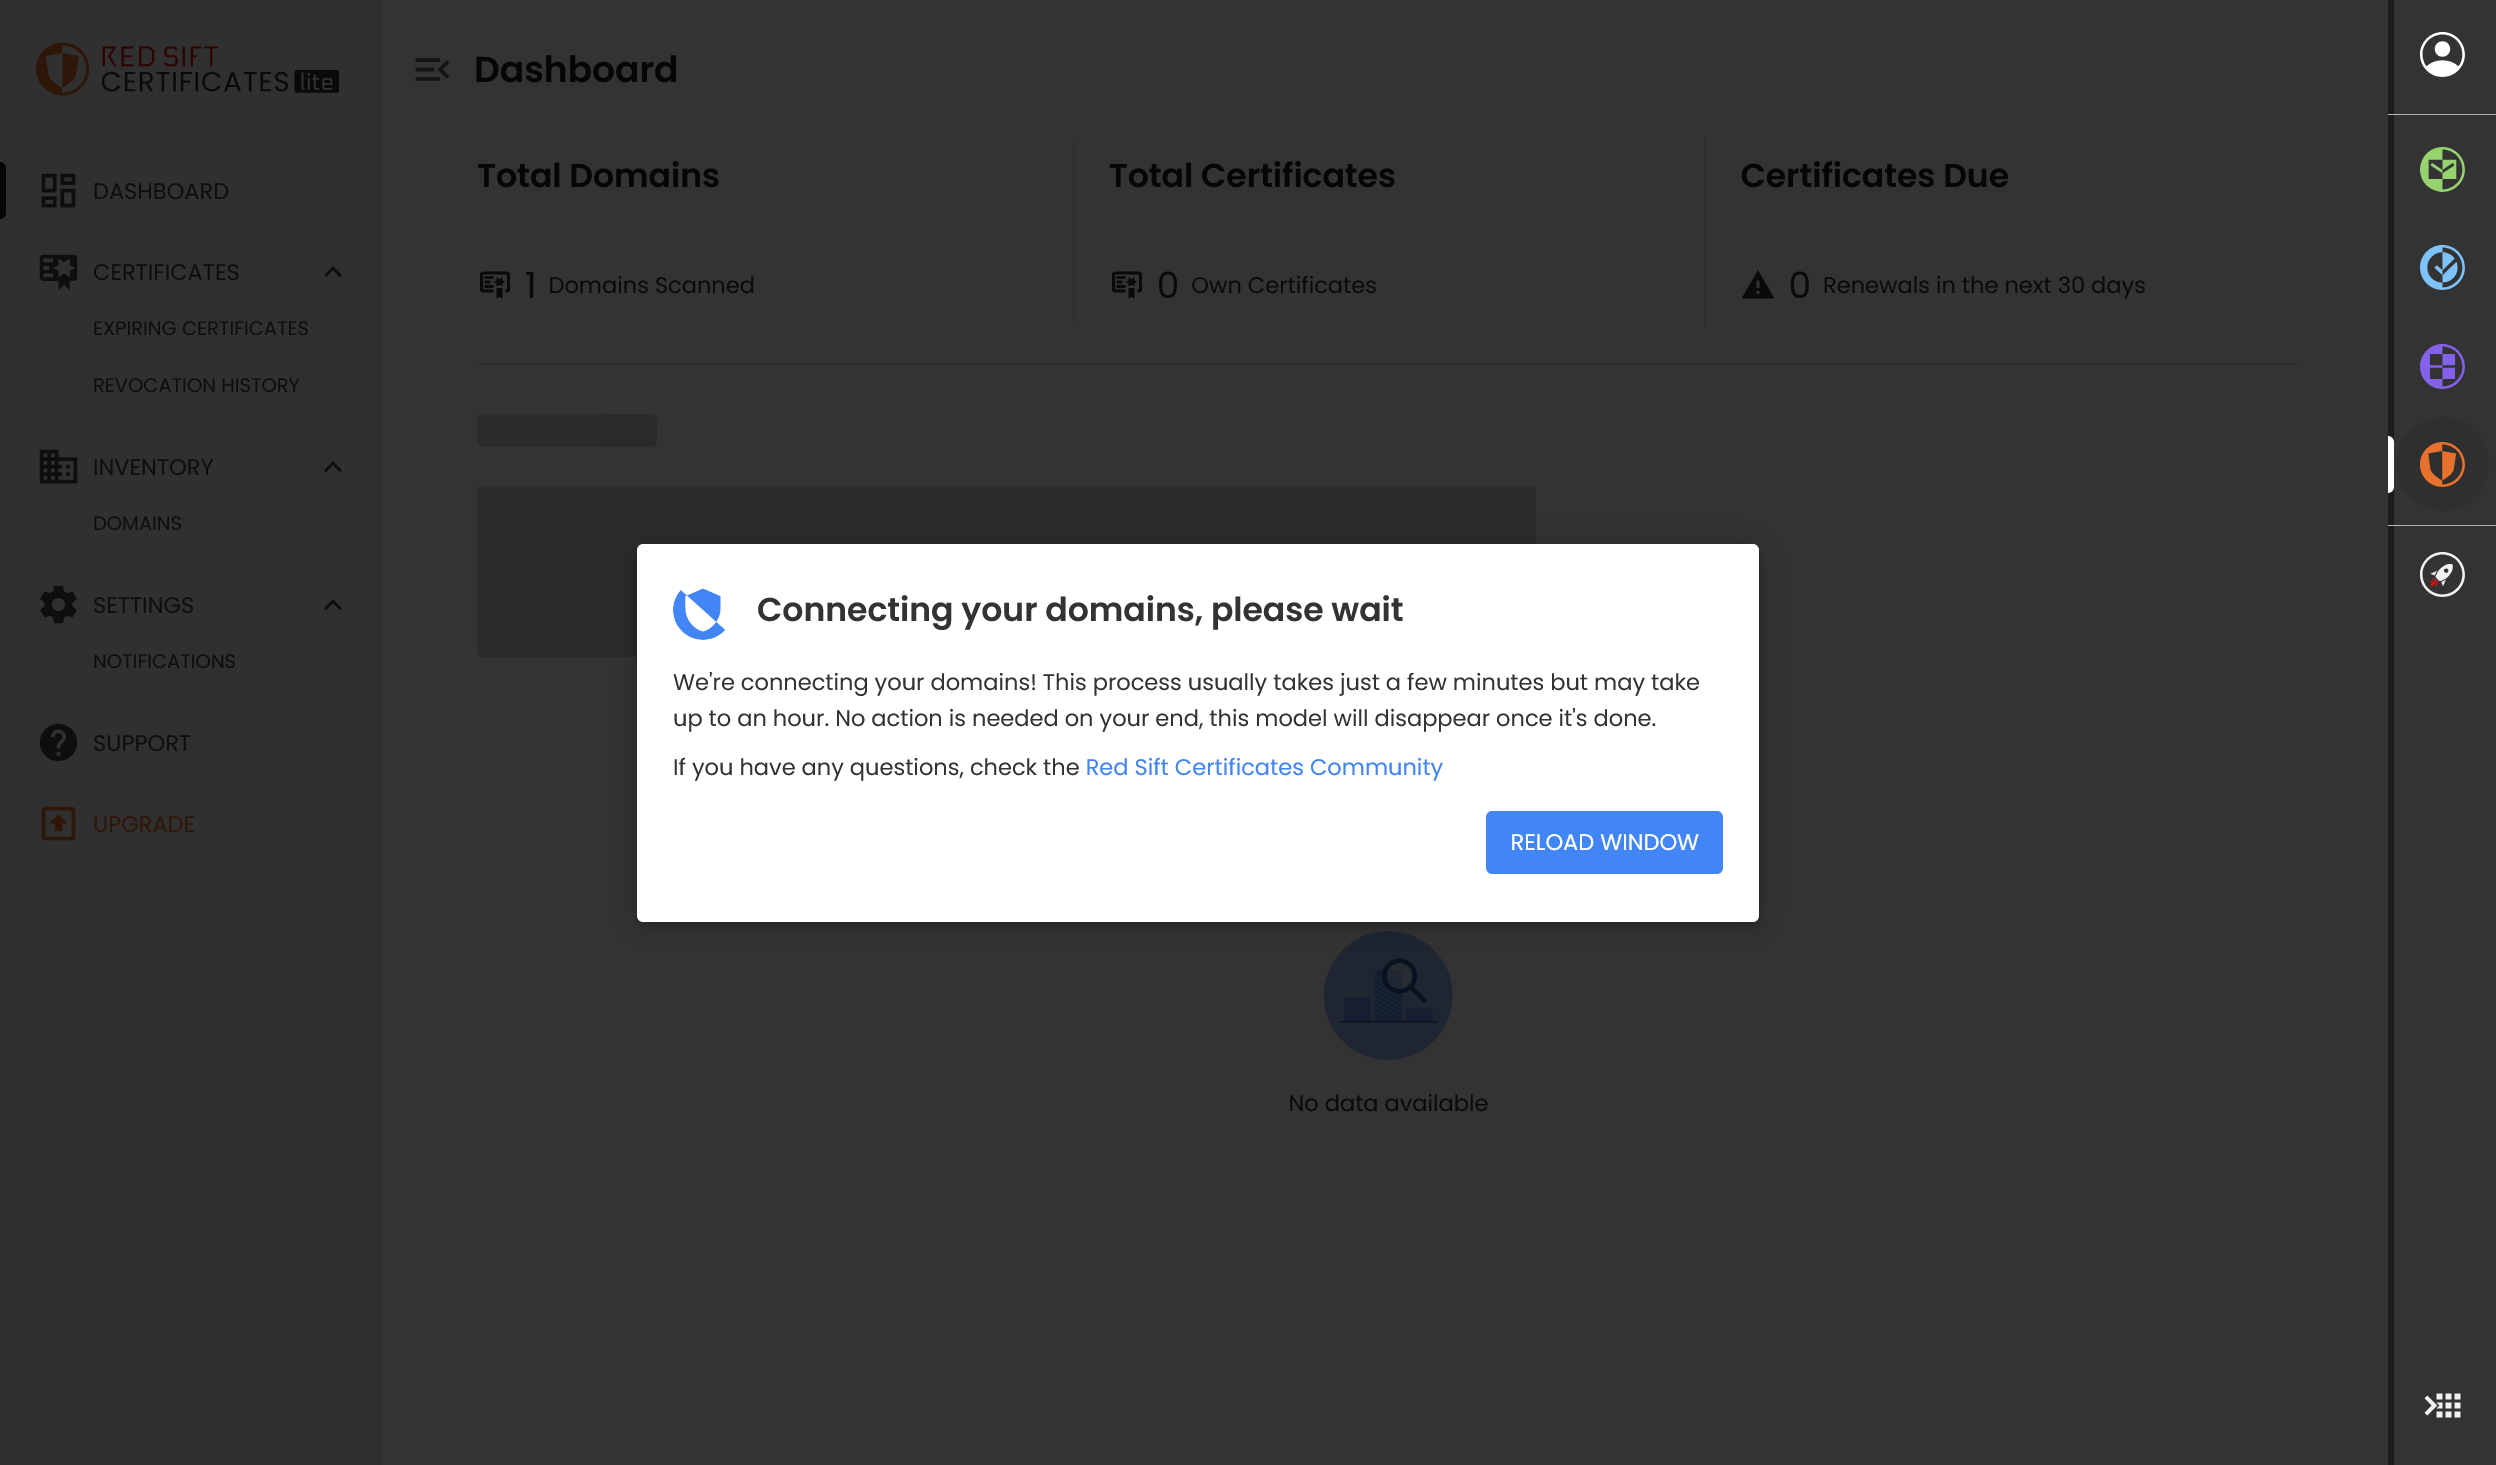Collapse the Inventory menu section chevron
The image size is (2496, 1465).
pos(333,467)
